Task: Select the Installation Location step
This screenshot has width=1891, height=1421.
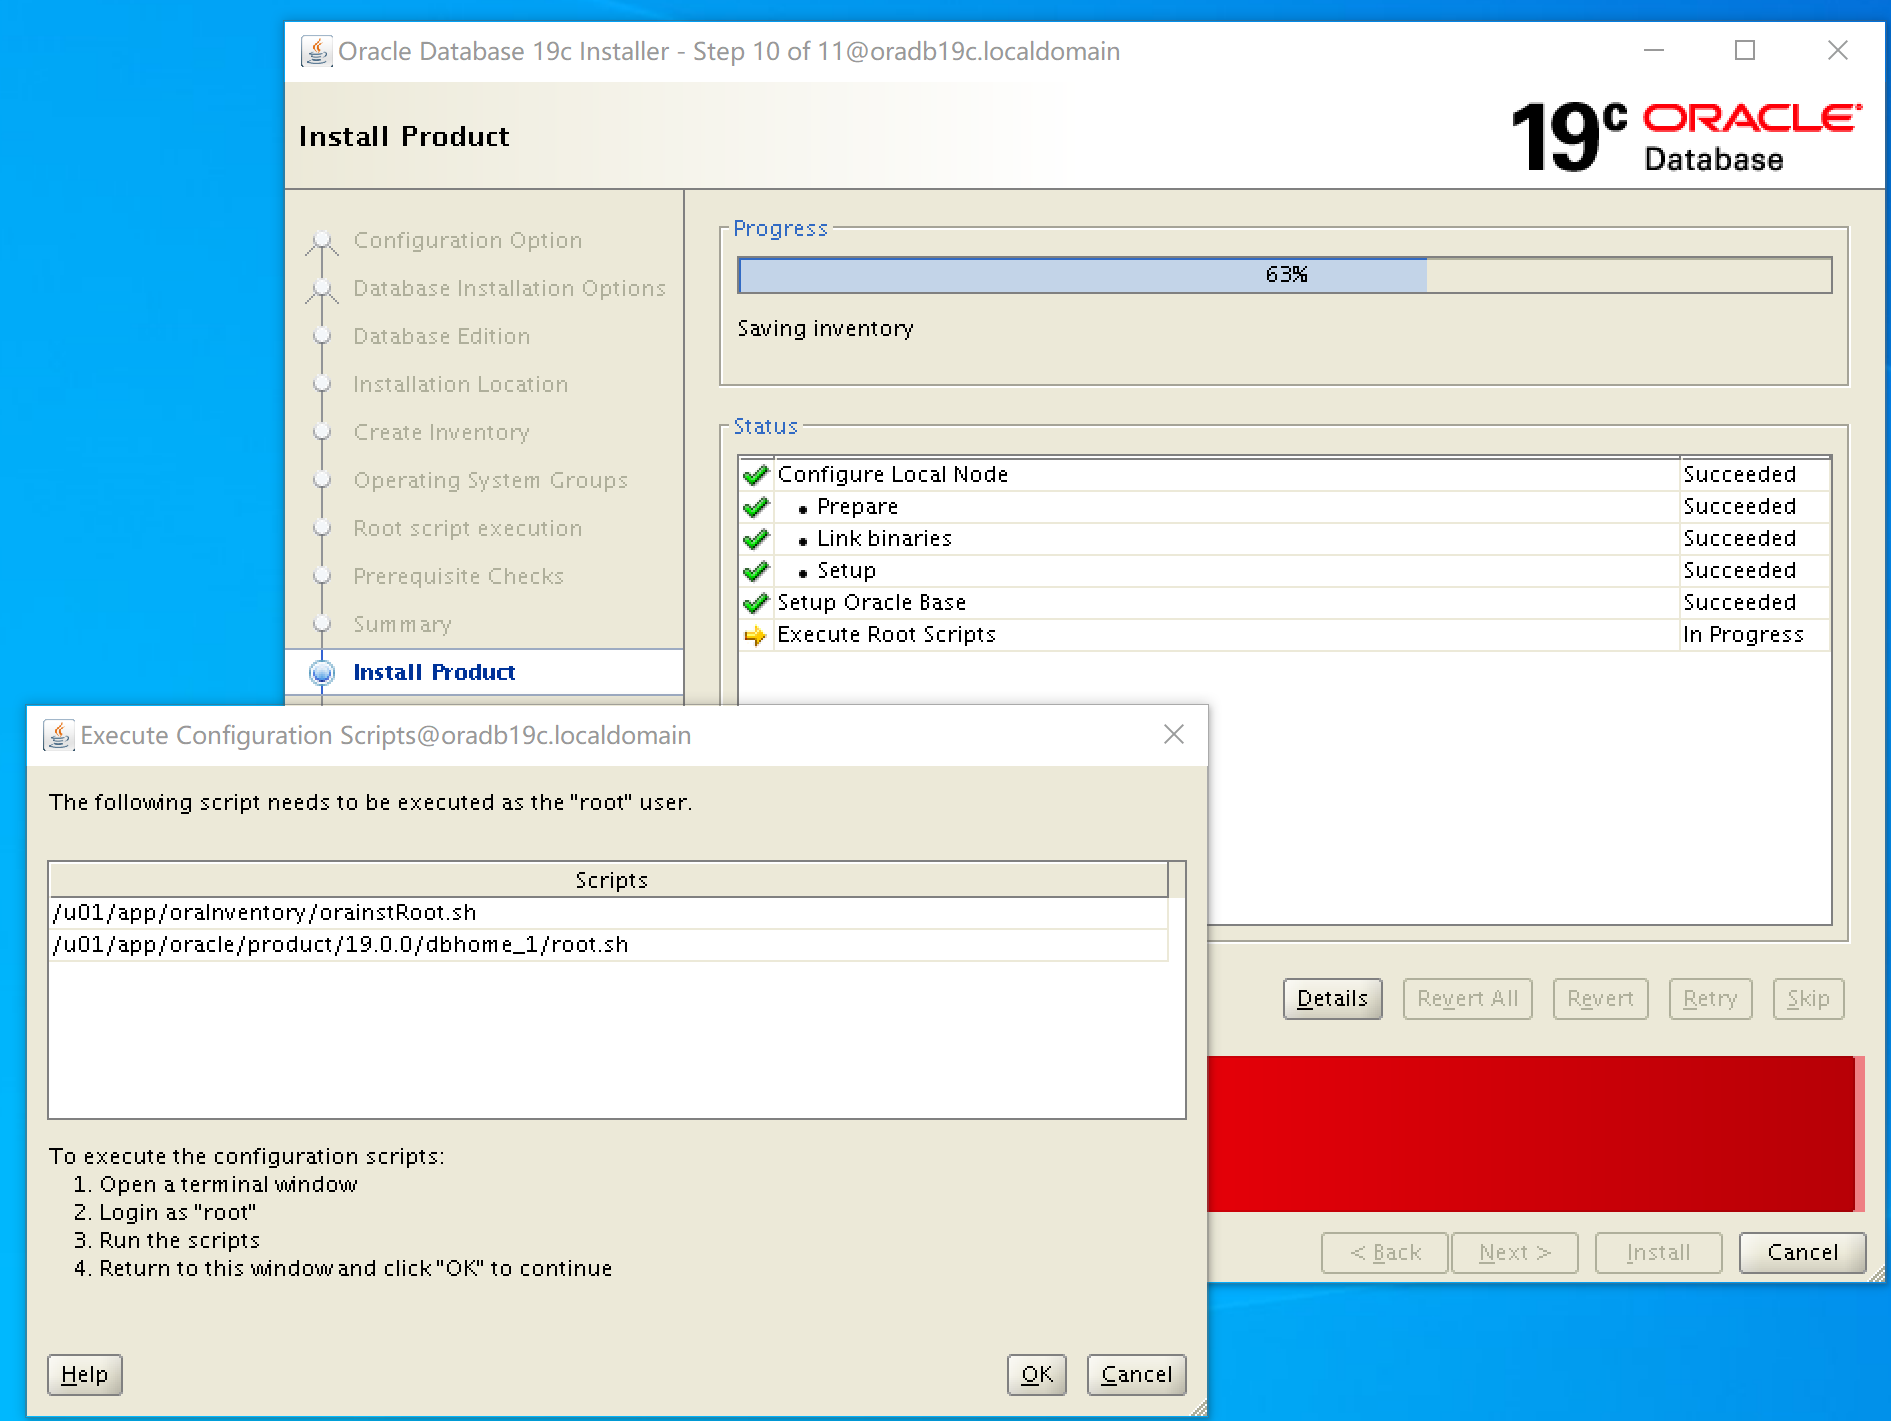Action: pos(461,384)
